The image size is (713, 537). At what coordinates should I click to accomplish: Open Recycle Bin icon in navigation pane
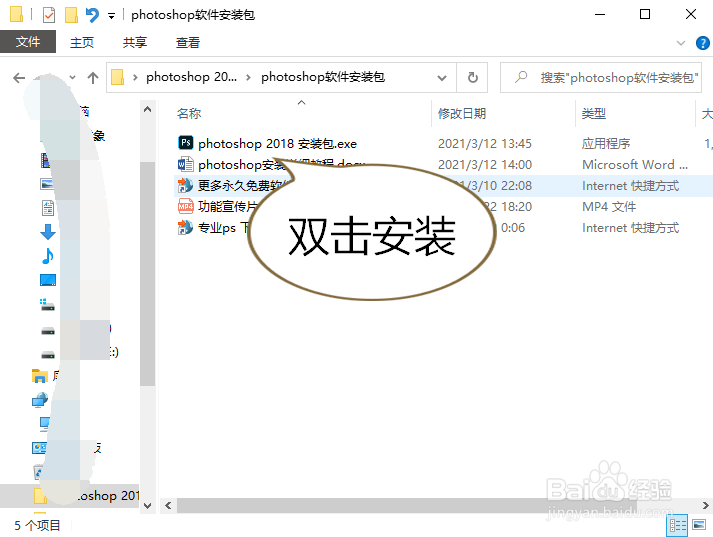point(39,472)
